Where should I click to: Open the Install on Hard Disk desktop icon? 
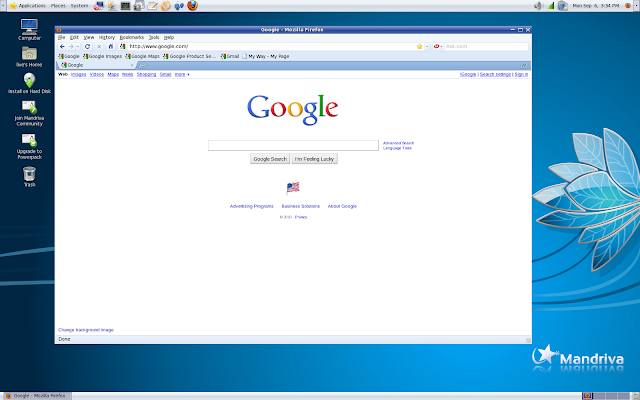[29, 83]
